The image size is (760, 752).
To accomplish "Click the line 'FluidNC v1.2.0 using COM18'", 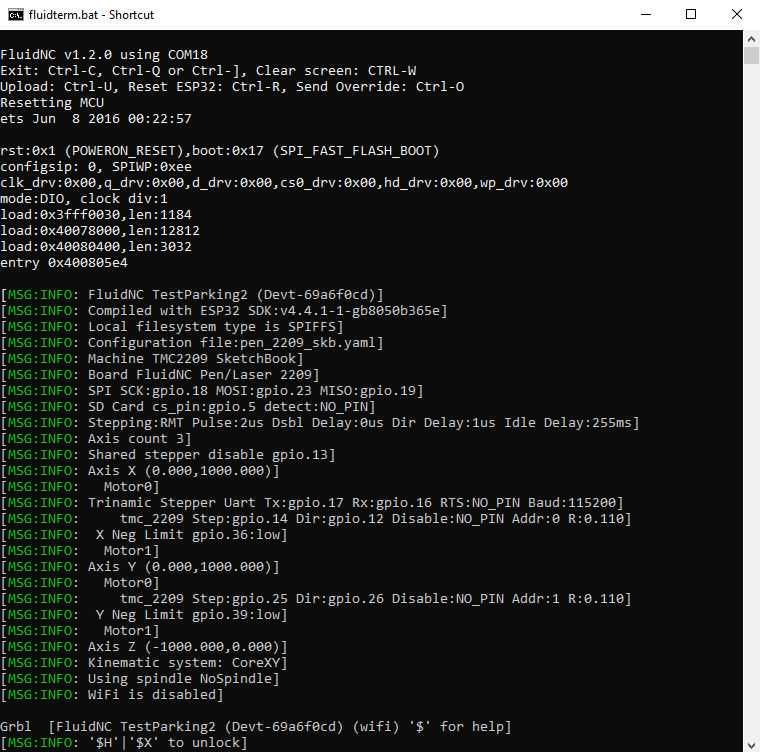I will (x=104, y=55).
